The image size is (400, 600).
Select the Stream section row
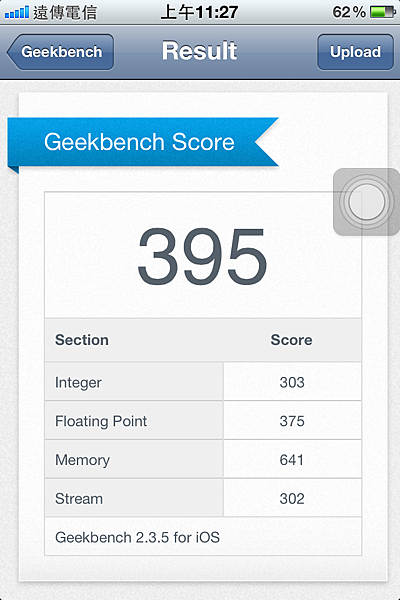click(203, 498)
